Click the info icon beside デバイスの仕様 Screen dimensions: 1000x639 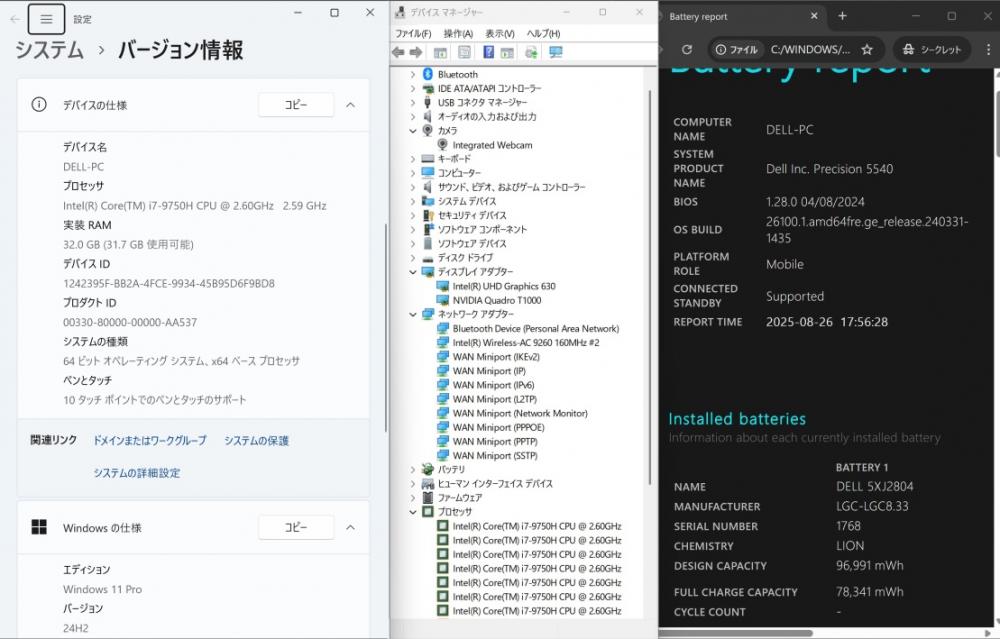pos(39,105)
